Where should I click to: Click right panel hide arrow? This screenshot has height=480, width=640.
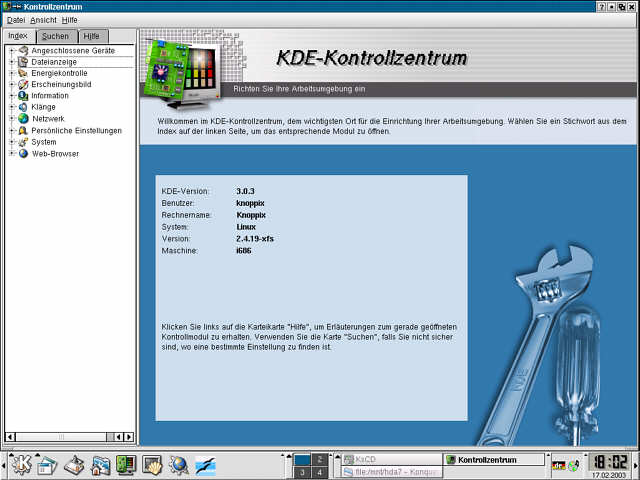click(x=636, y=465)
